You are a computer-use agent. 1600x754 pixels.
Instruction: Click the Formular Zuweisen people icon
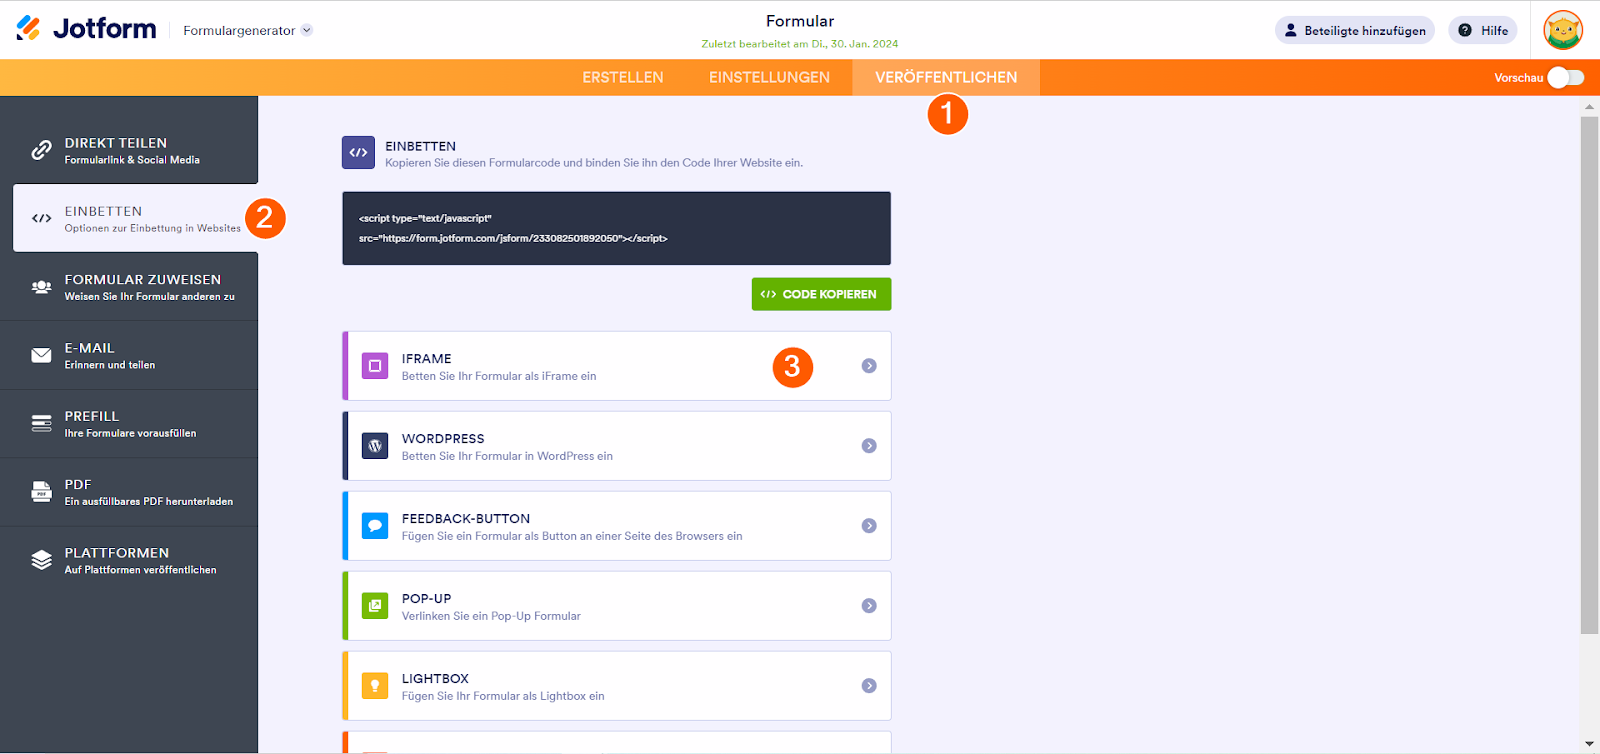coord(41,287)
